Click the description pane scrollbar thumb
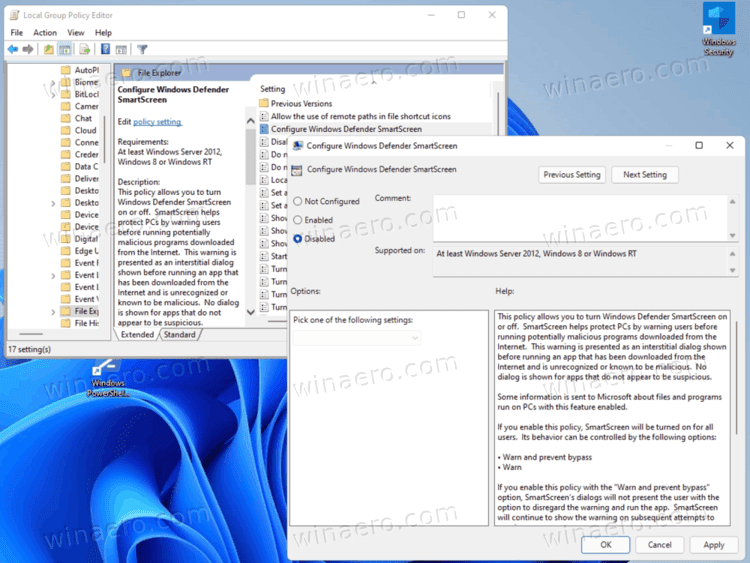The height and width of the screenshot is (563, 750). tap(251, 156)
